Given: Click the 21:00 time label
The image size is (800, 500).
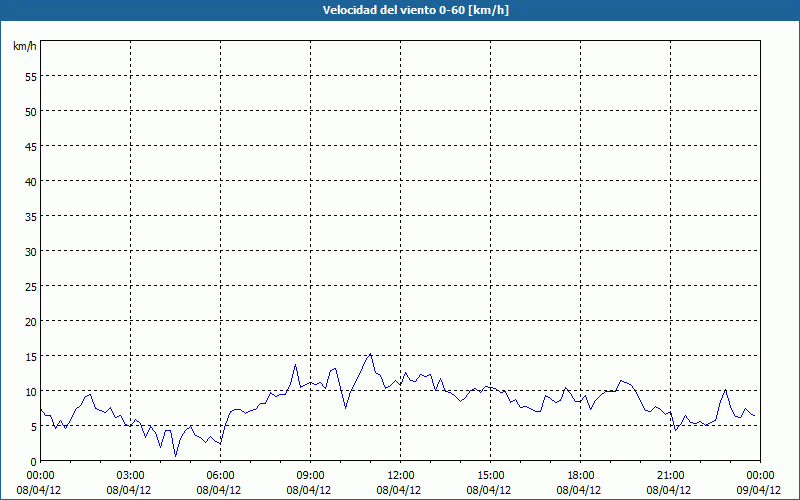Looking at the screenshot, I should (670, 476).
